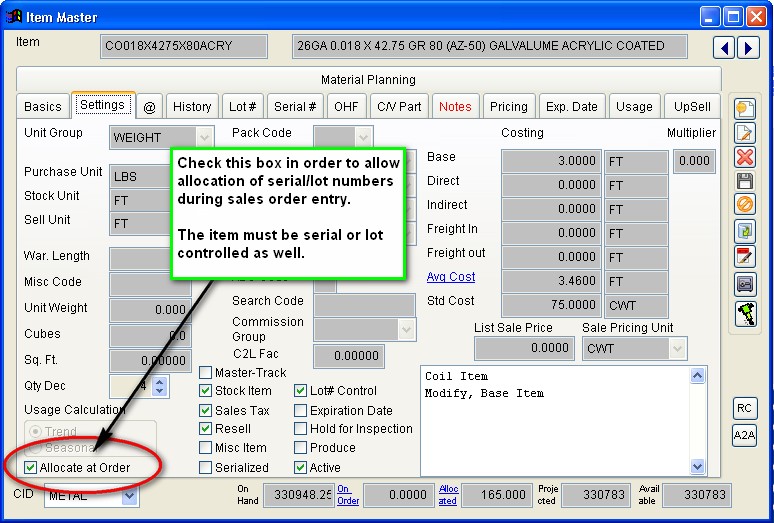This screenshot has width=774, height=523.
Task: Click the floppy disk save icon
Action: point(744,181)
